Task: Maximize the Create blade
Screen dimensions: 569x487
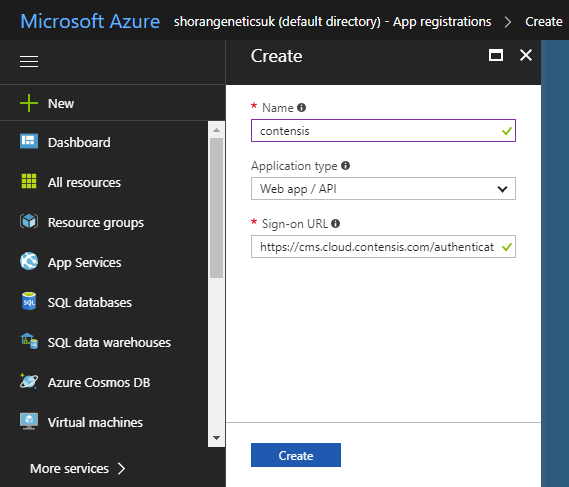Action: point(496,55)
